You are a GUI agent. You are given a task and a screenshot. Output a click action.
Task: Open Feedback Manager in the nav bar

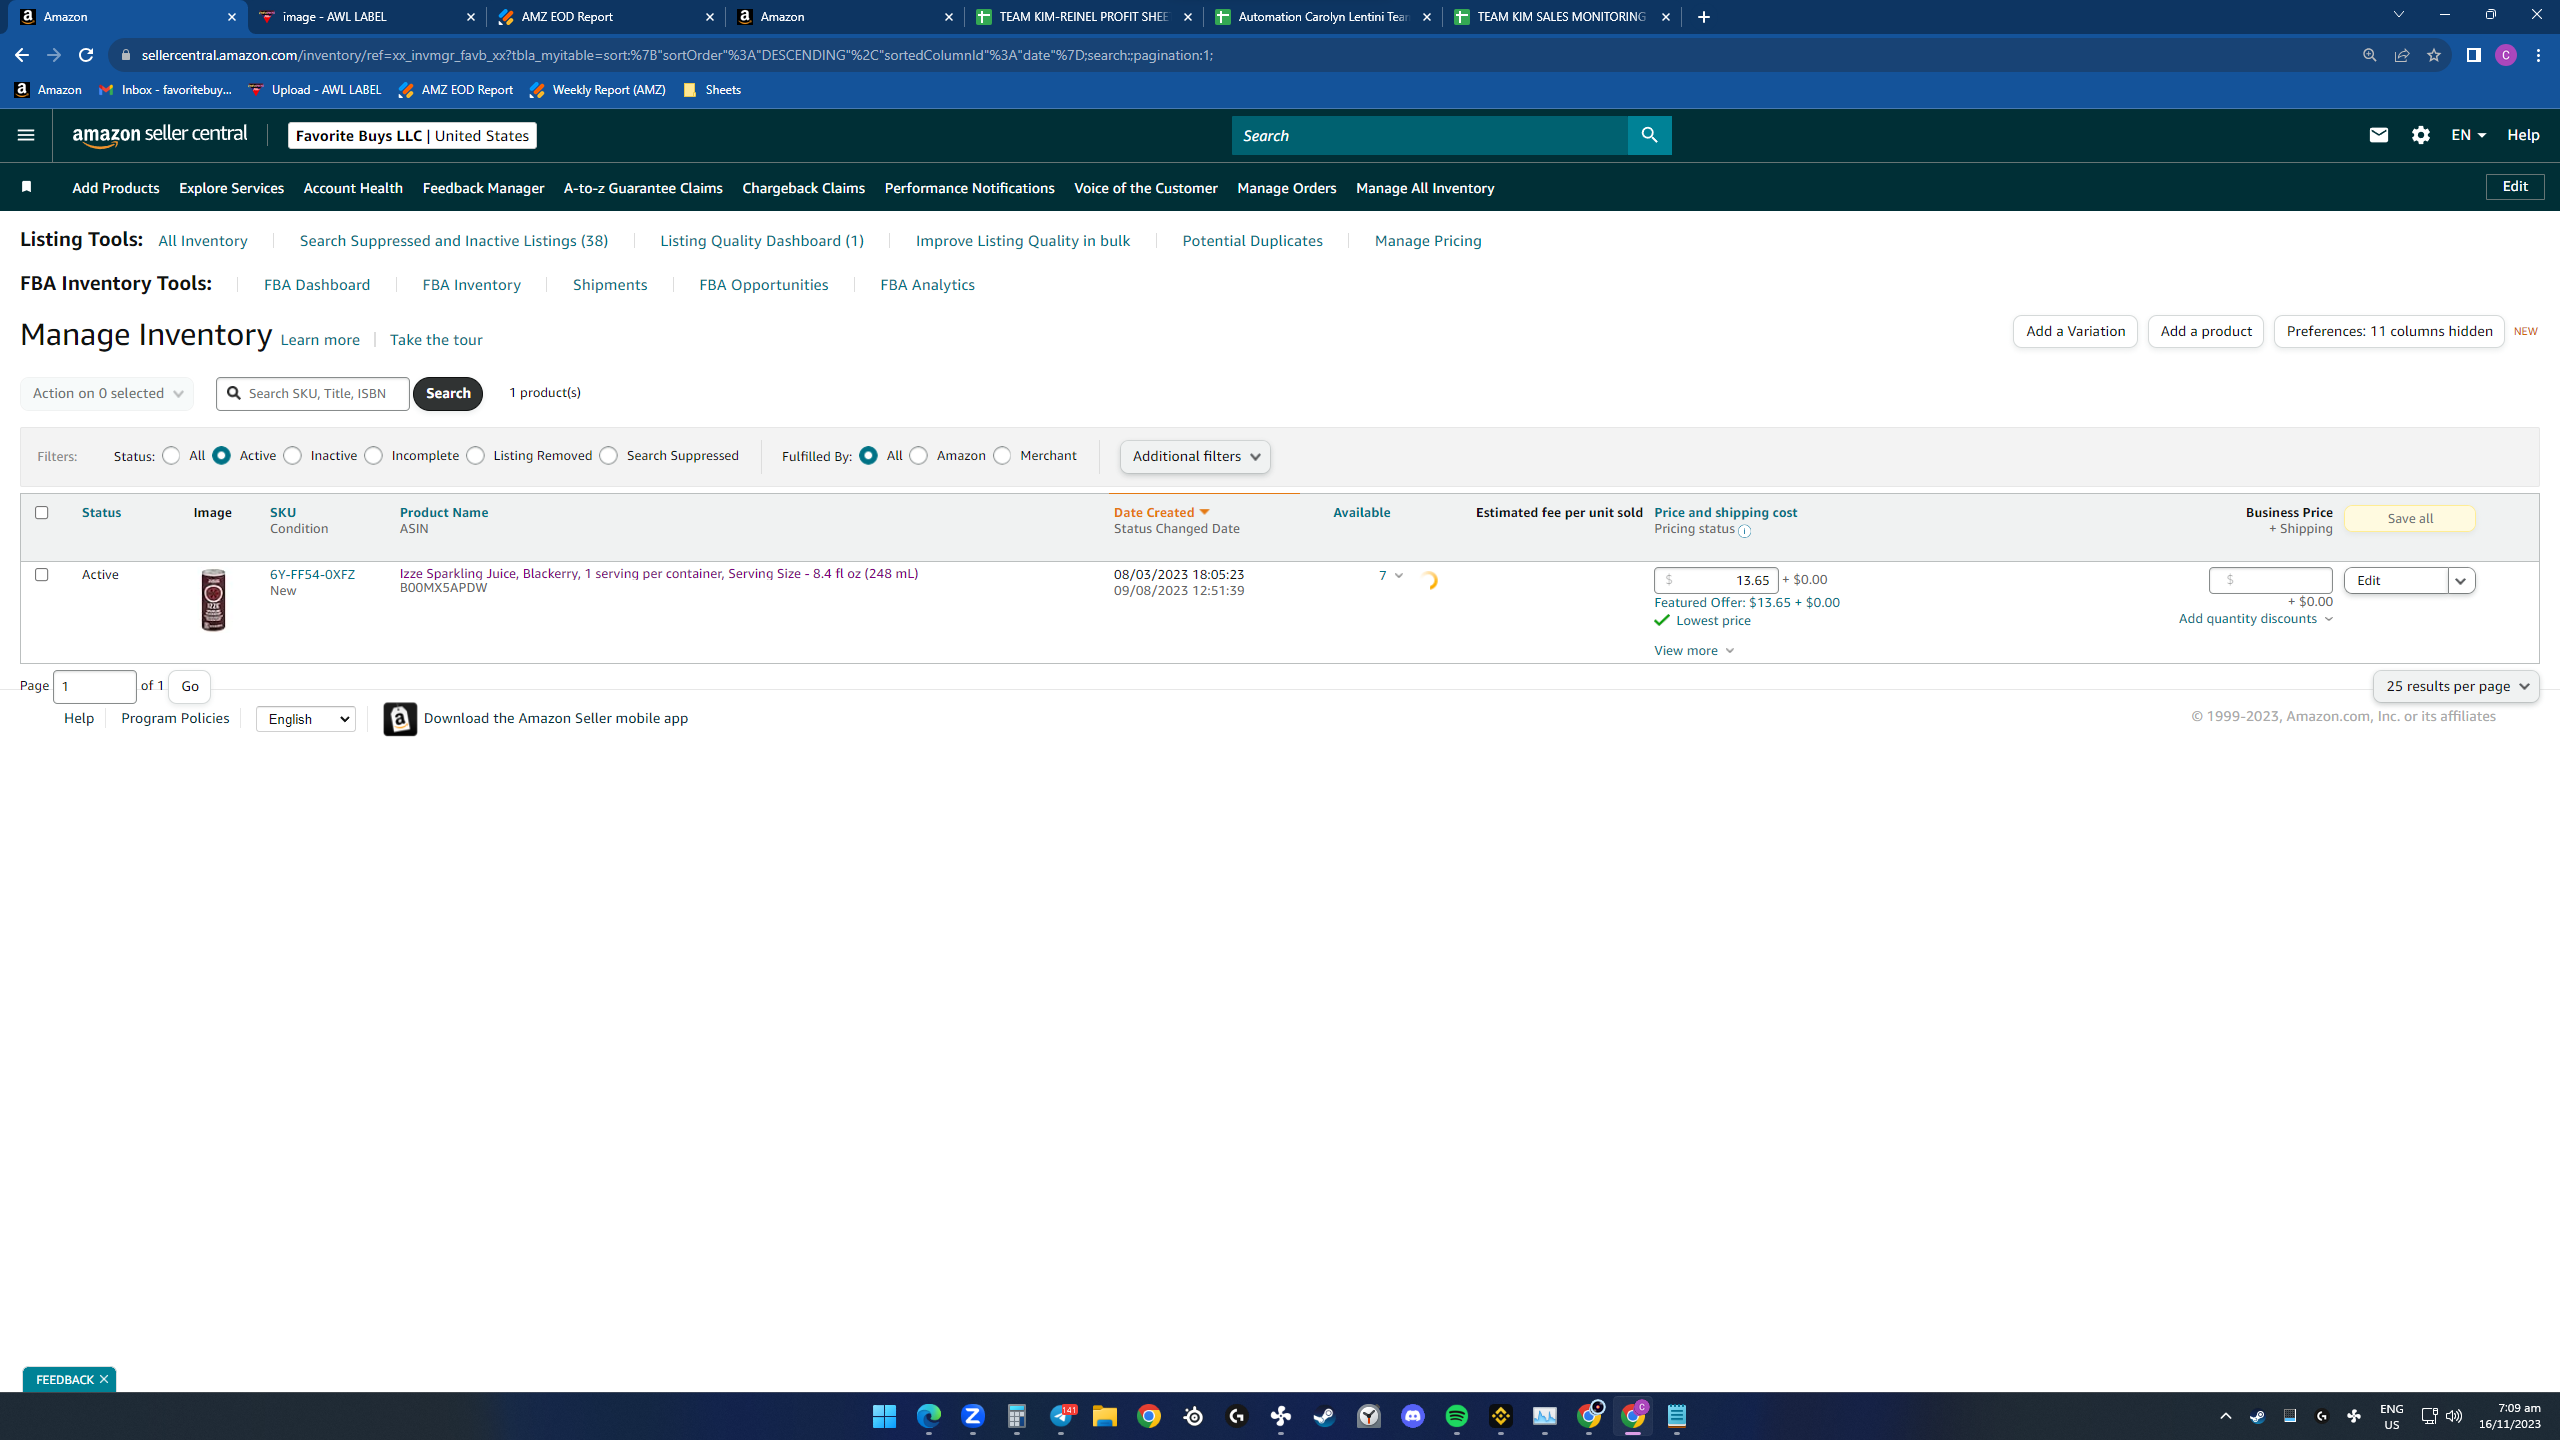pos(483,188)
